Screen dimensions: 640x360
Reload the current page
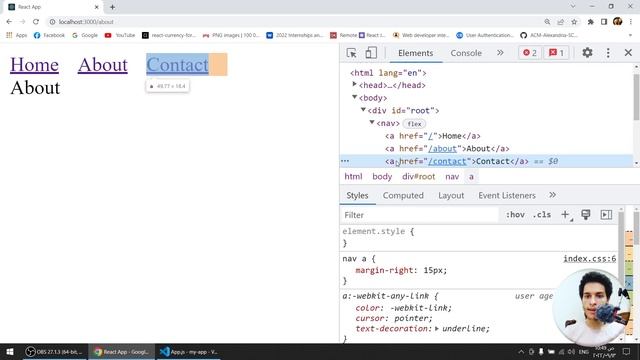pos(36,22)
